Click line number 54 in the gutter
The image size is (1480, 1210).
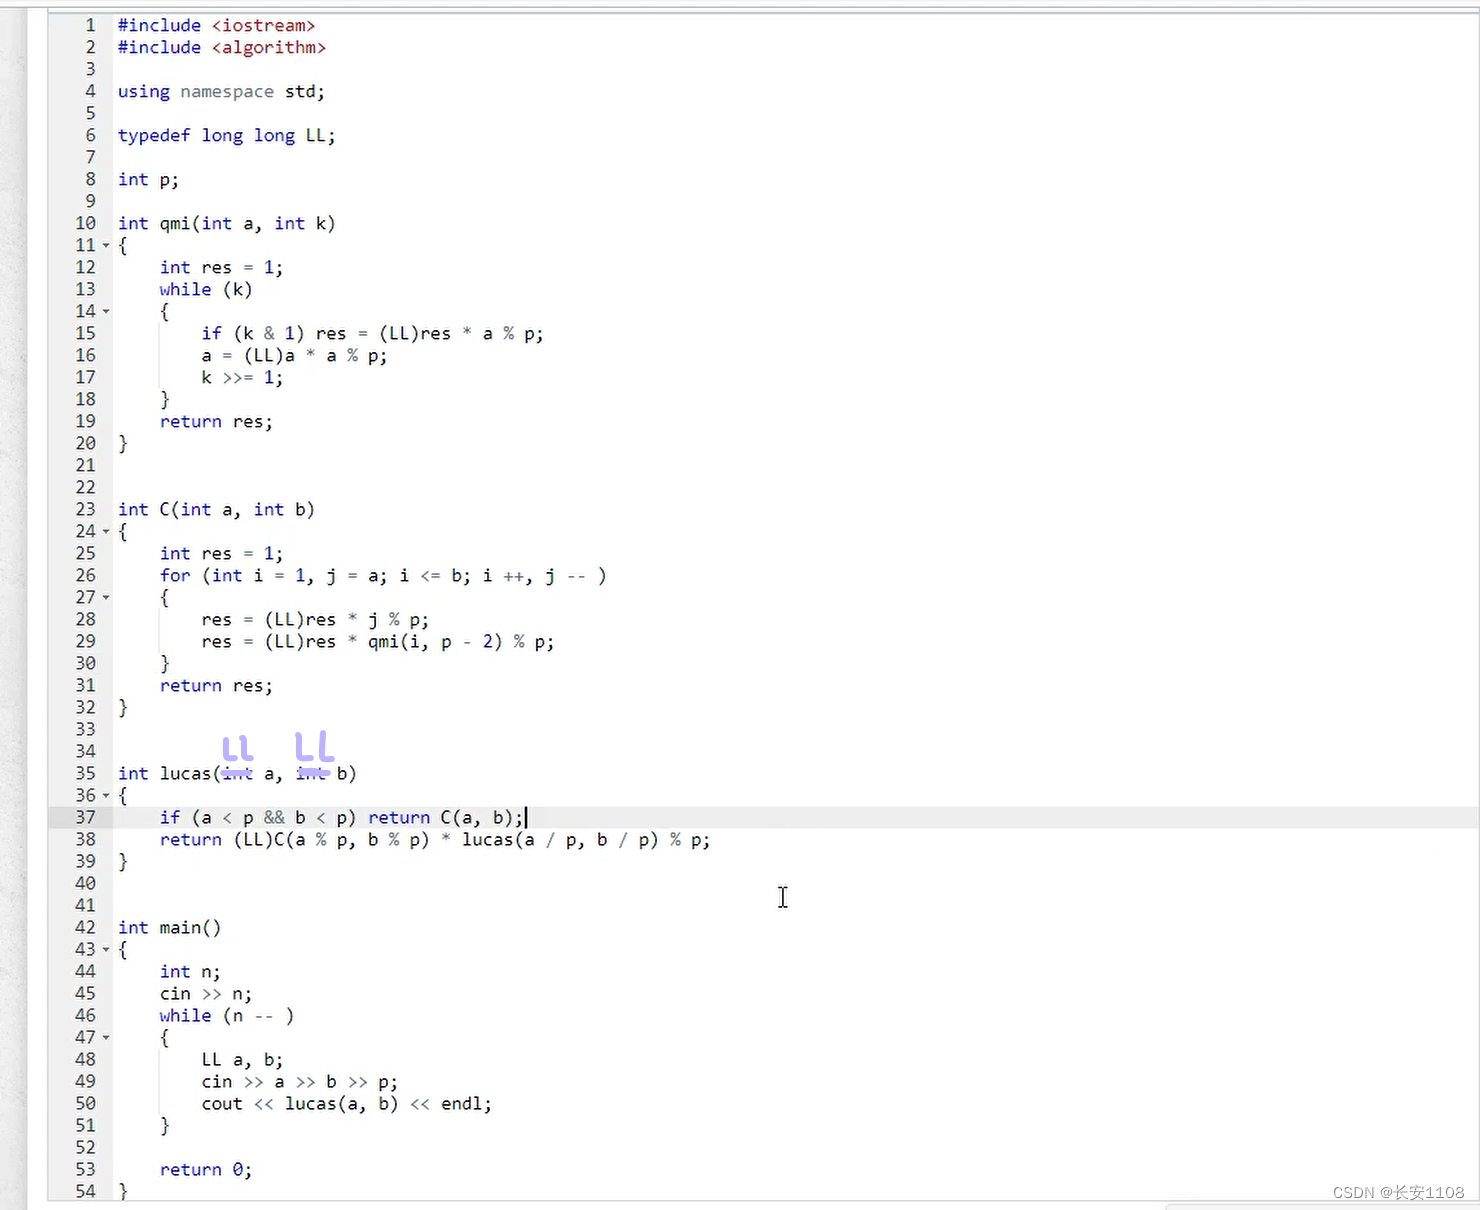(86, 1191)
